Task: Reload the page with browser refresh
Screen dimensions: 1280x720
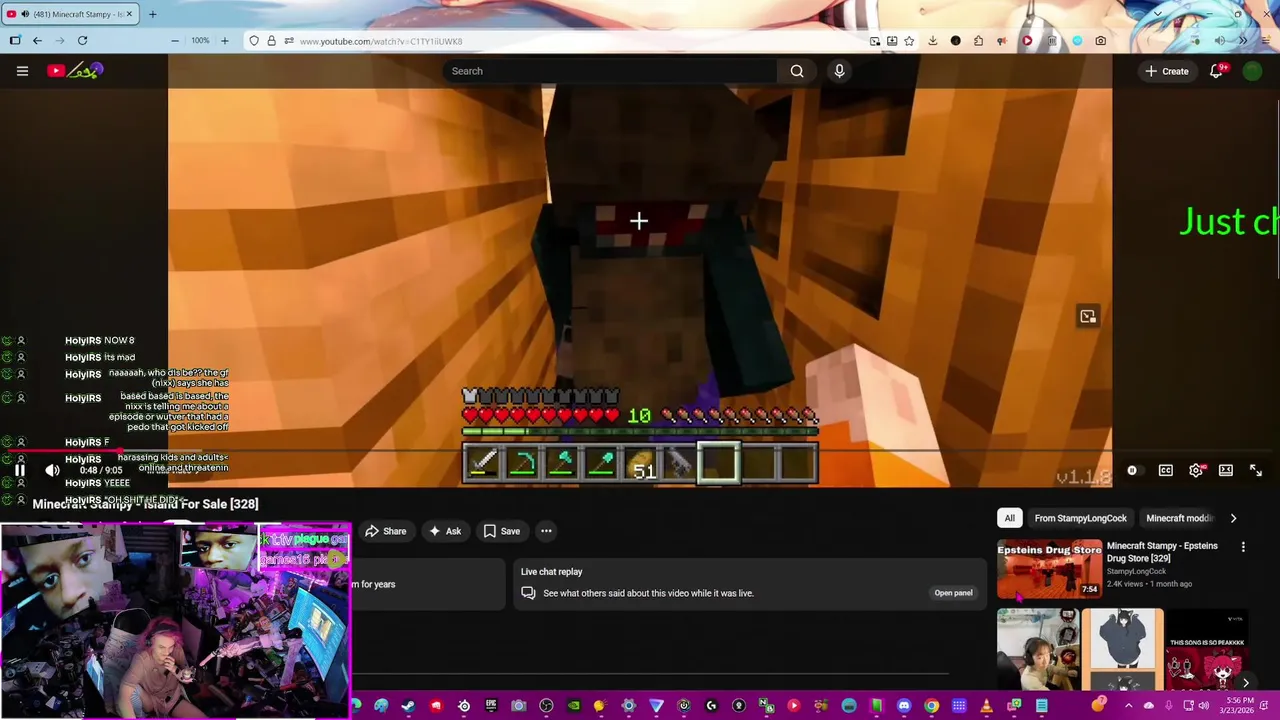Action: (82, 41)
